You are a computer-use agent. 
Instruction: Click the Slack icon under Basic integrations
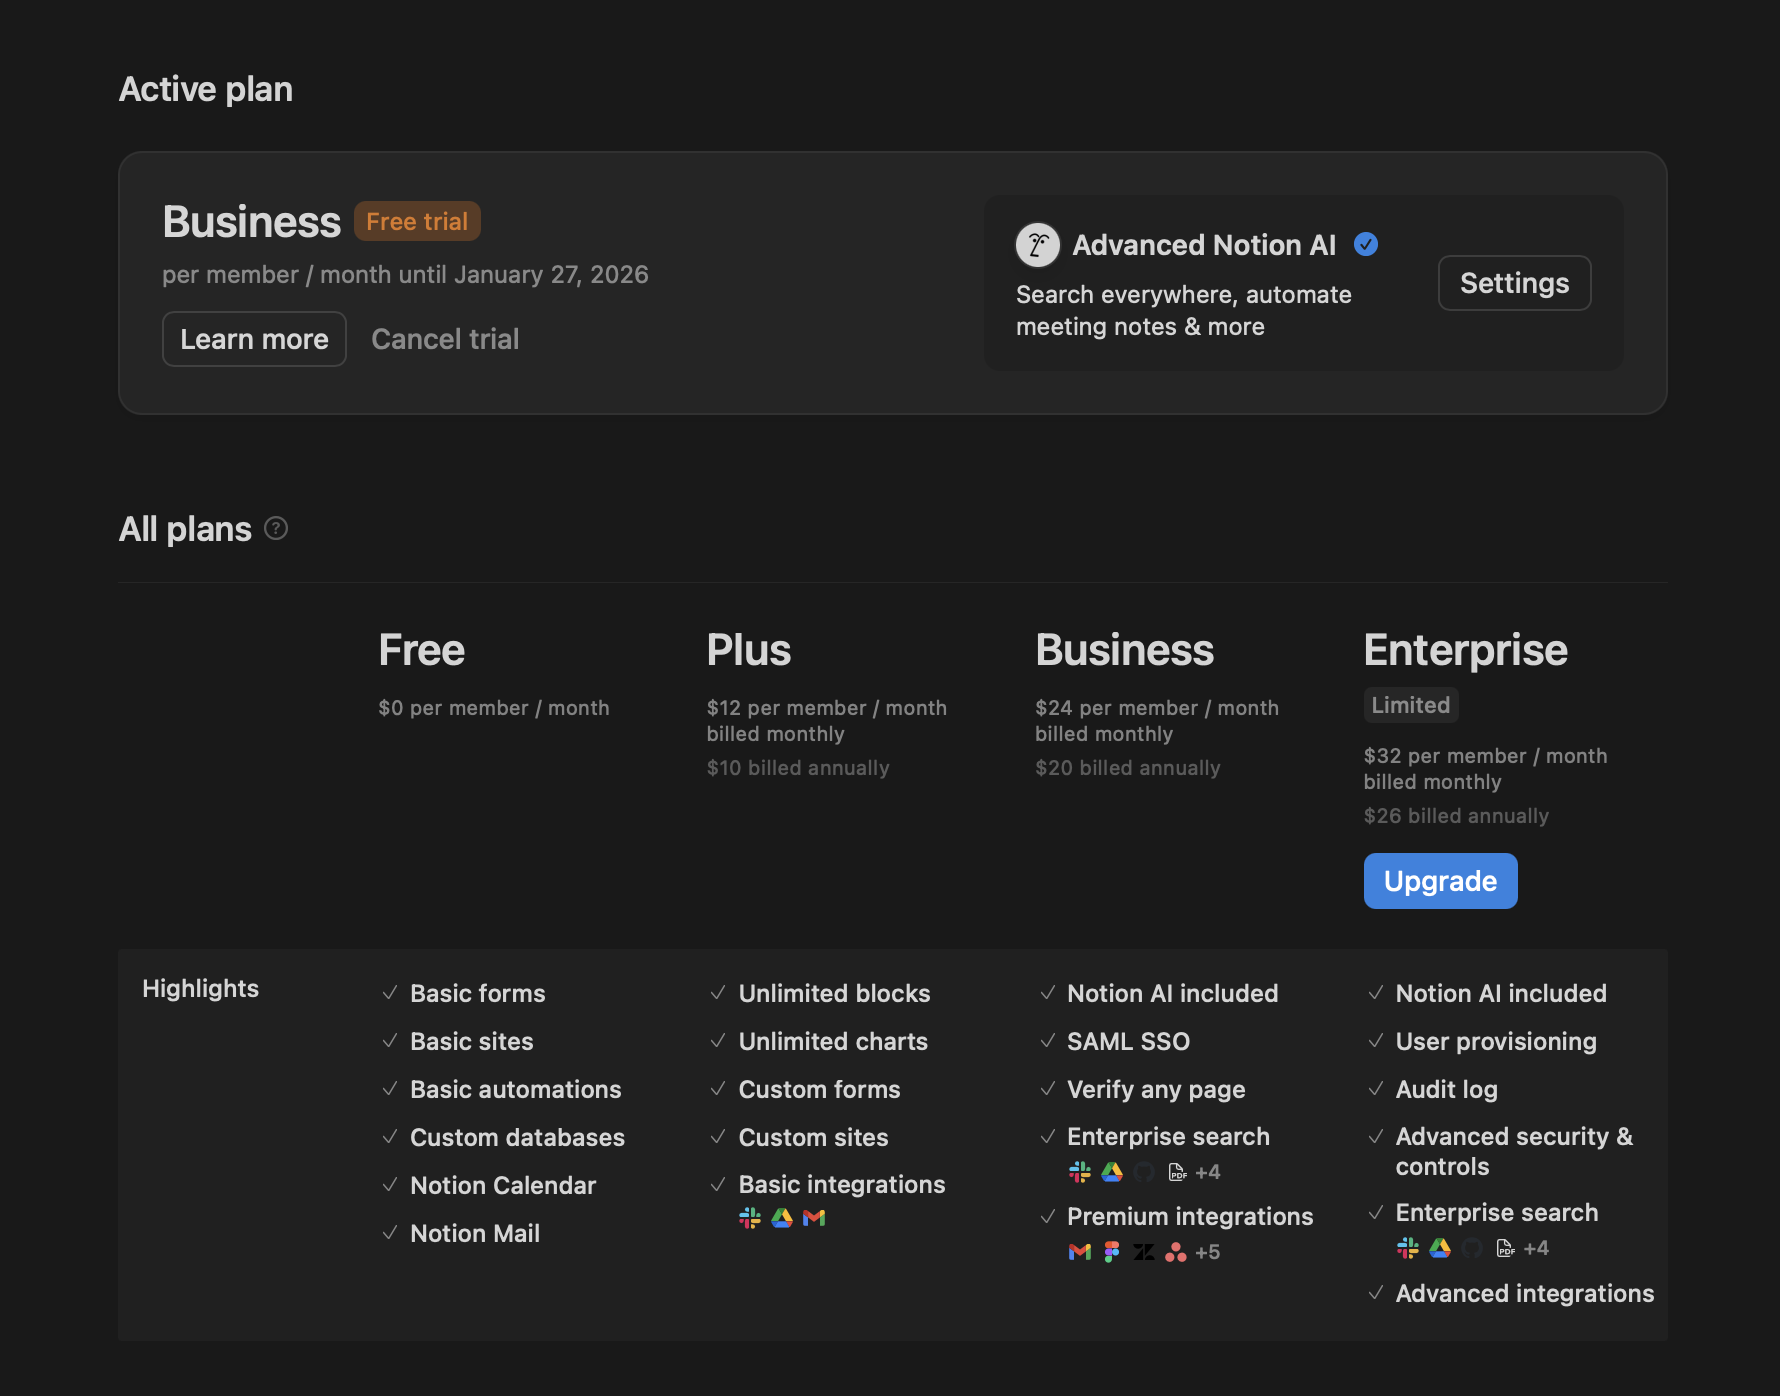[x=749, y=1218]
